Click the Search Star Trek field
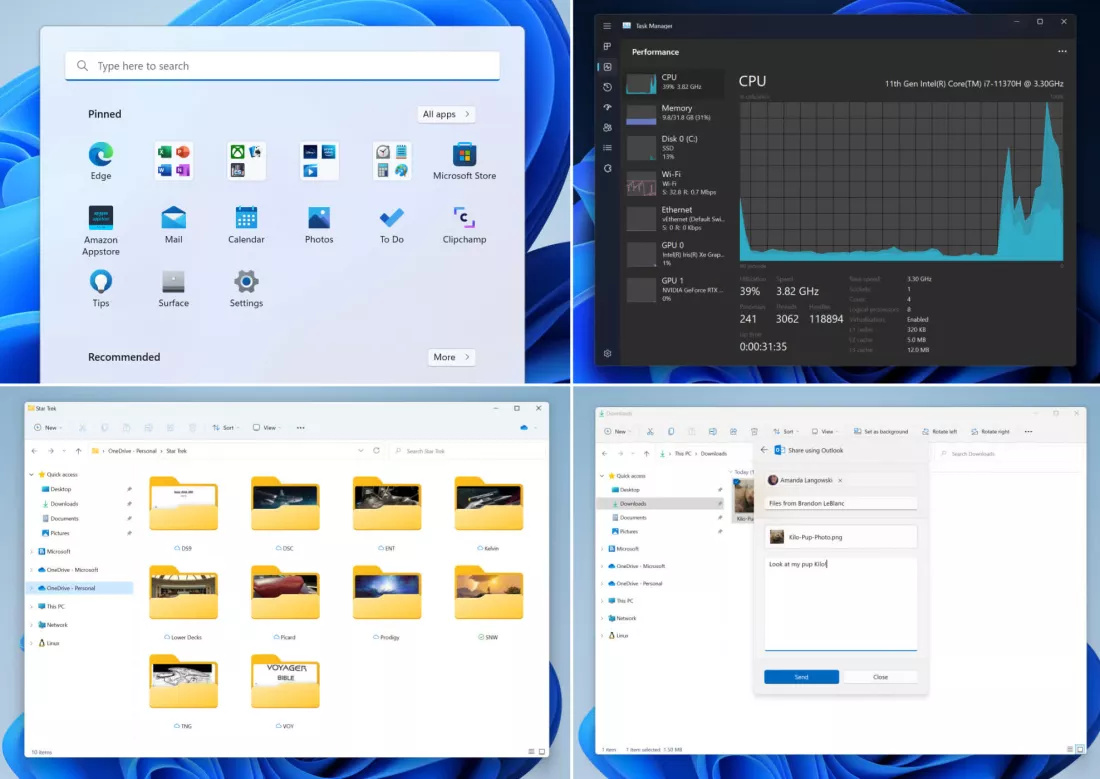The image size is (1100, 779). [467, 451]
